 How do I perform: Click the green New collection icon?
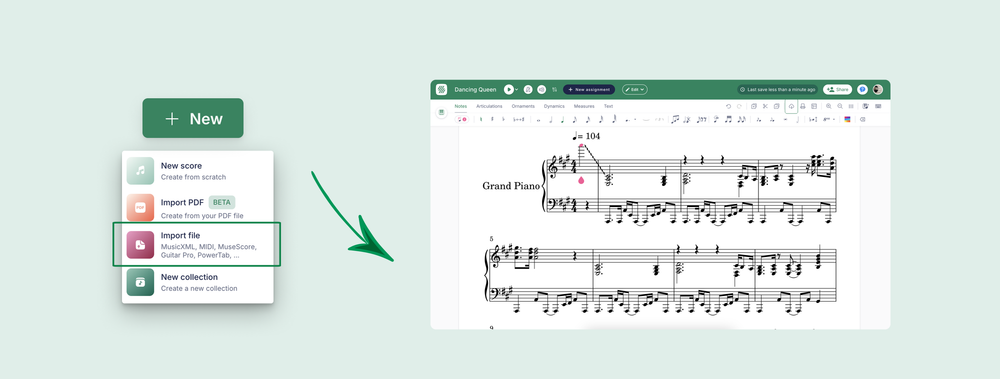click(140, 282)
